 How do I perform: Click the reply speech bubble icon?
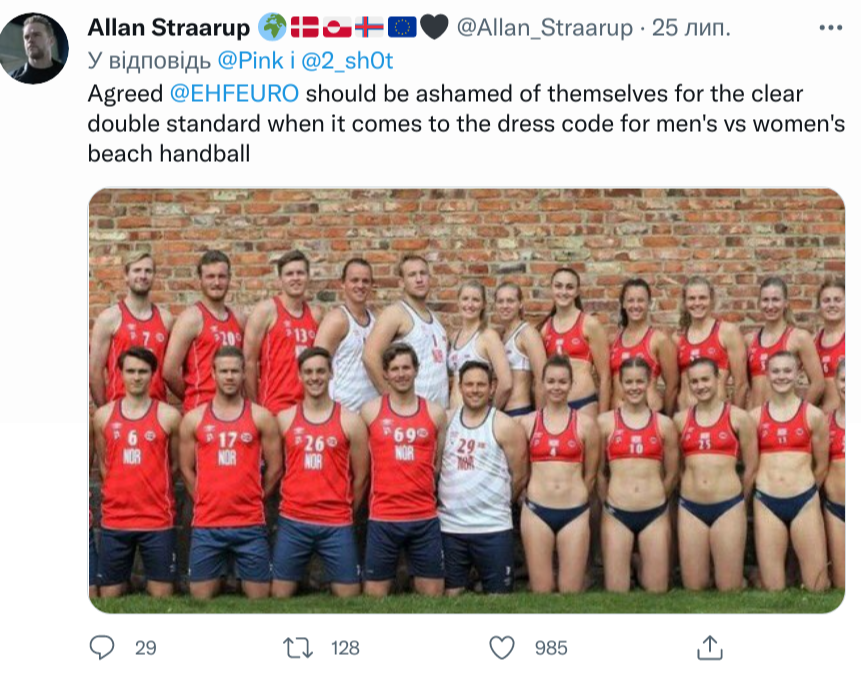pyautogui.click(x=103, y=648)
